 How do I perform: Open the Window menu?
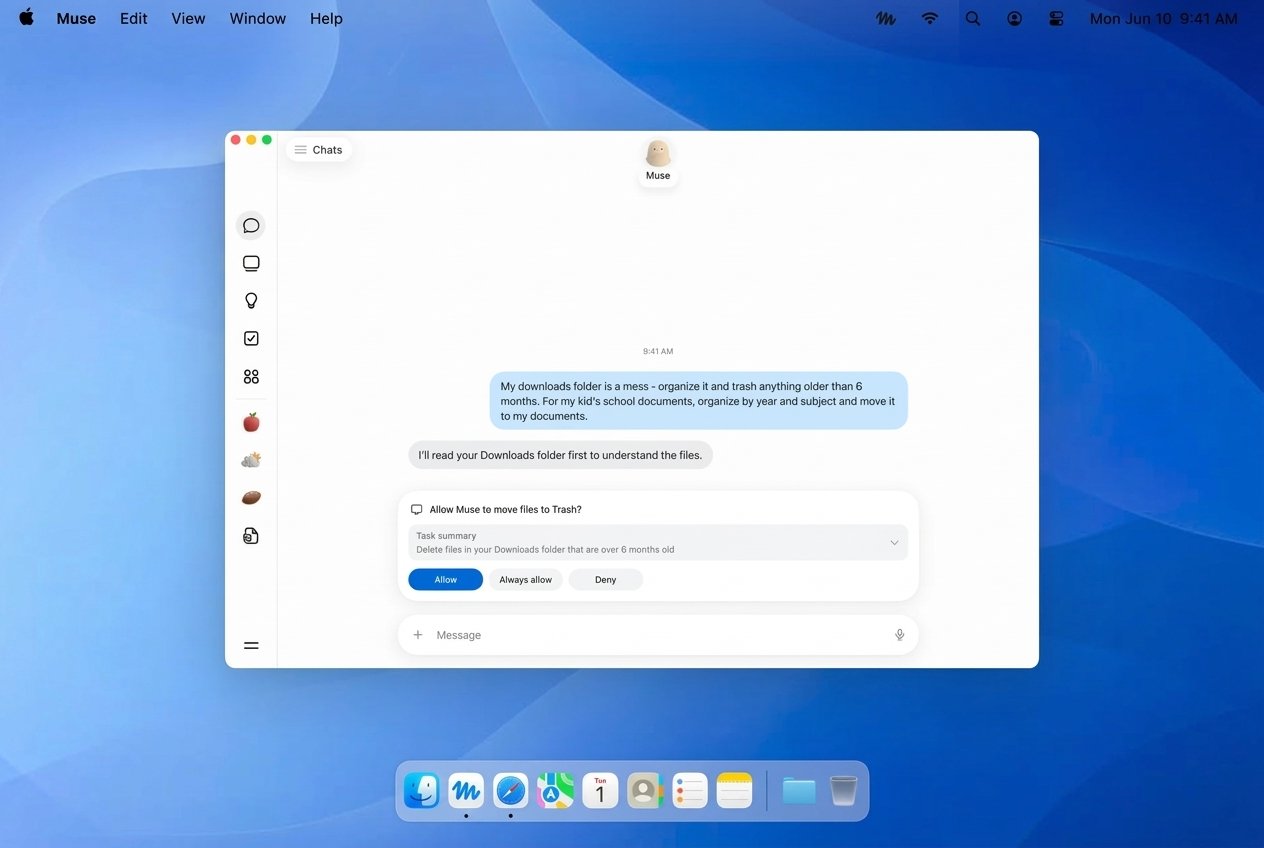[258, 18]
